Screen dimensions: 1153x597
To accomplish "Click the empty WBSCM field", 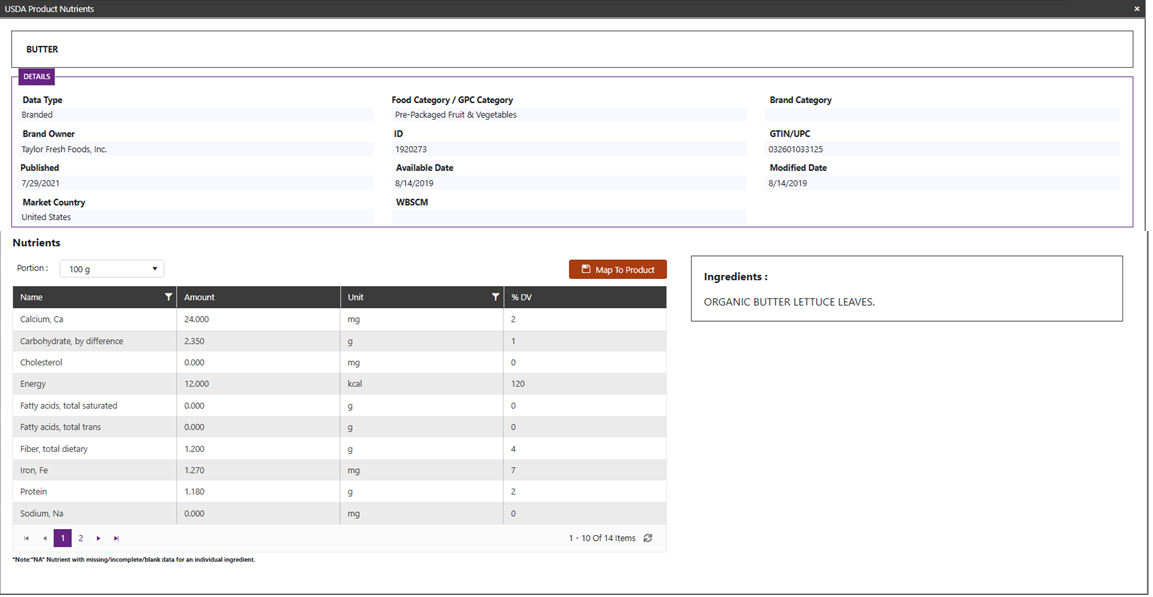I will [569, 217].
